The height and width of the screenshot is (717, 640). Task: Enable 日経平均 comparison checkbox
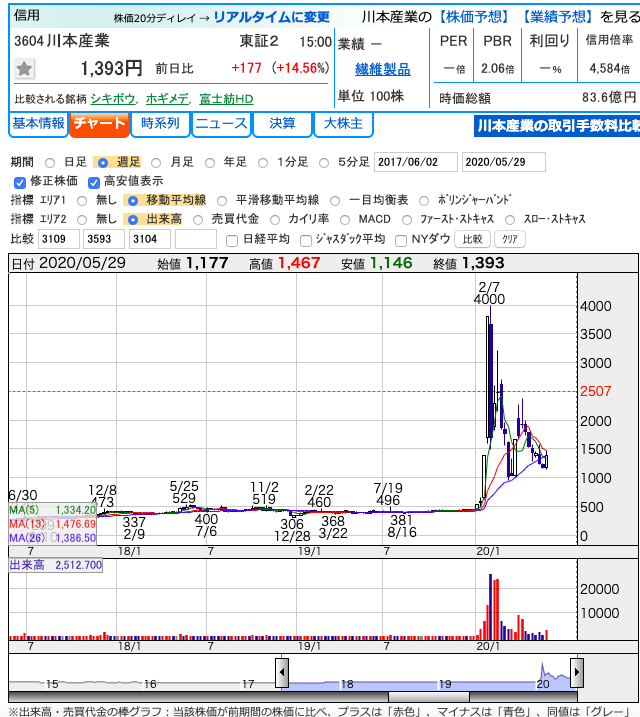[x=232, y=241]
